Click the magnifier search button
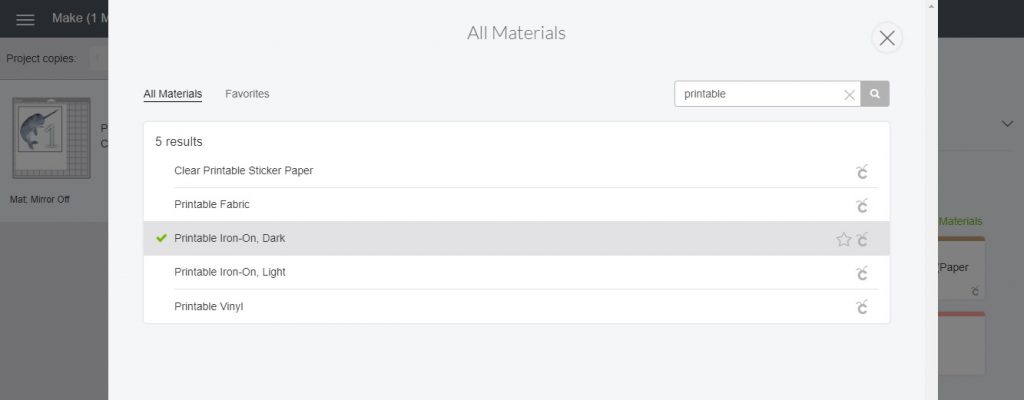The image size is (1024, 400). [875, 94]
